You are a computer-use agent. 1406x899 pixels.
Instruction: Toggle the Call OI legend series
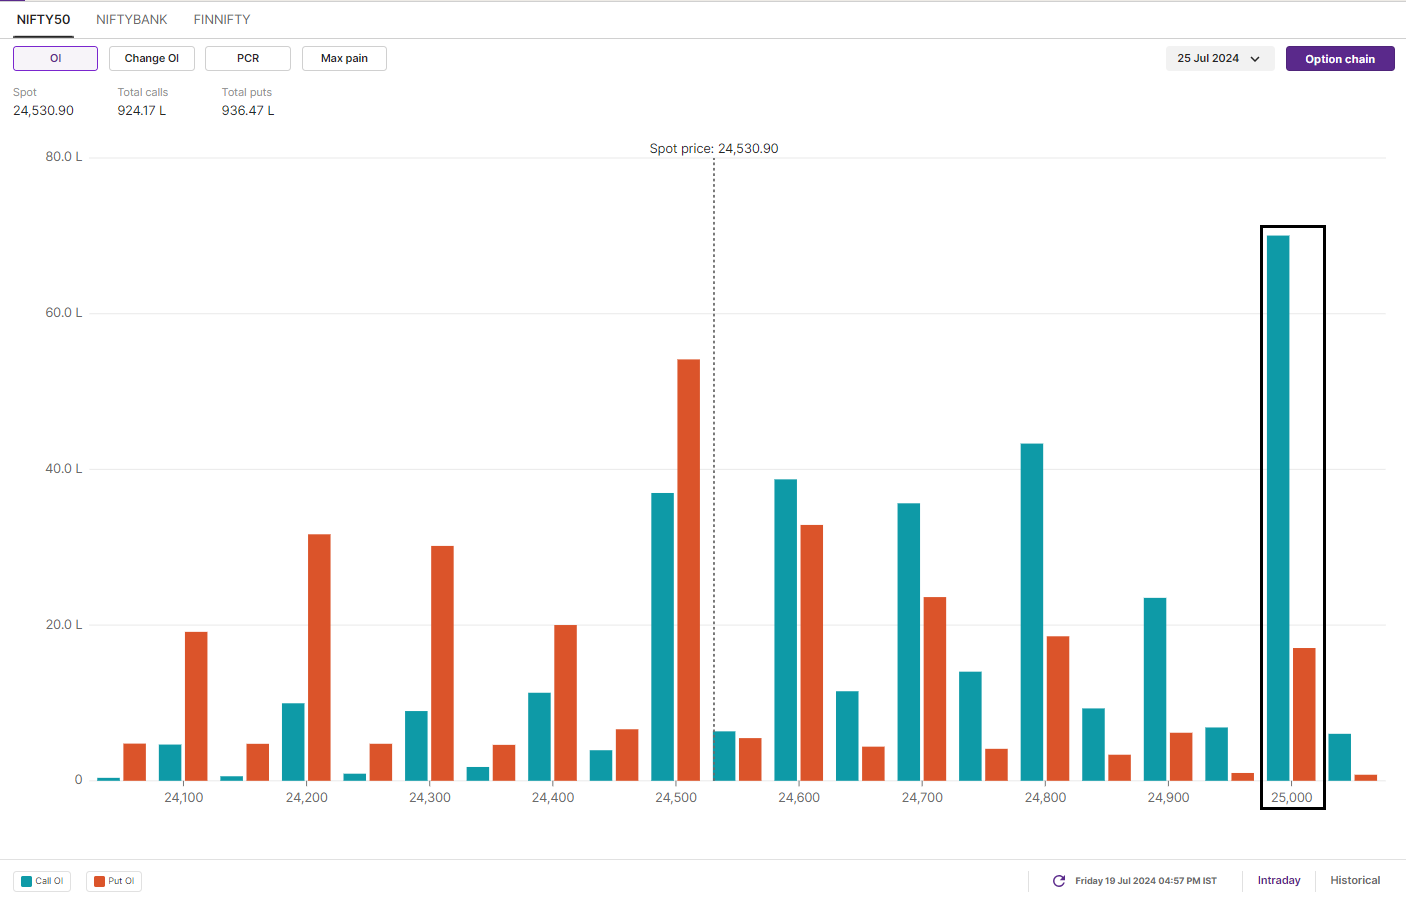pos(42,881)
